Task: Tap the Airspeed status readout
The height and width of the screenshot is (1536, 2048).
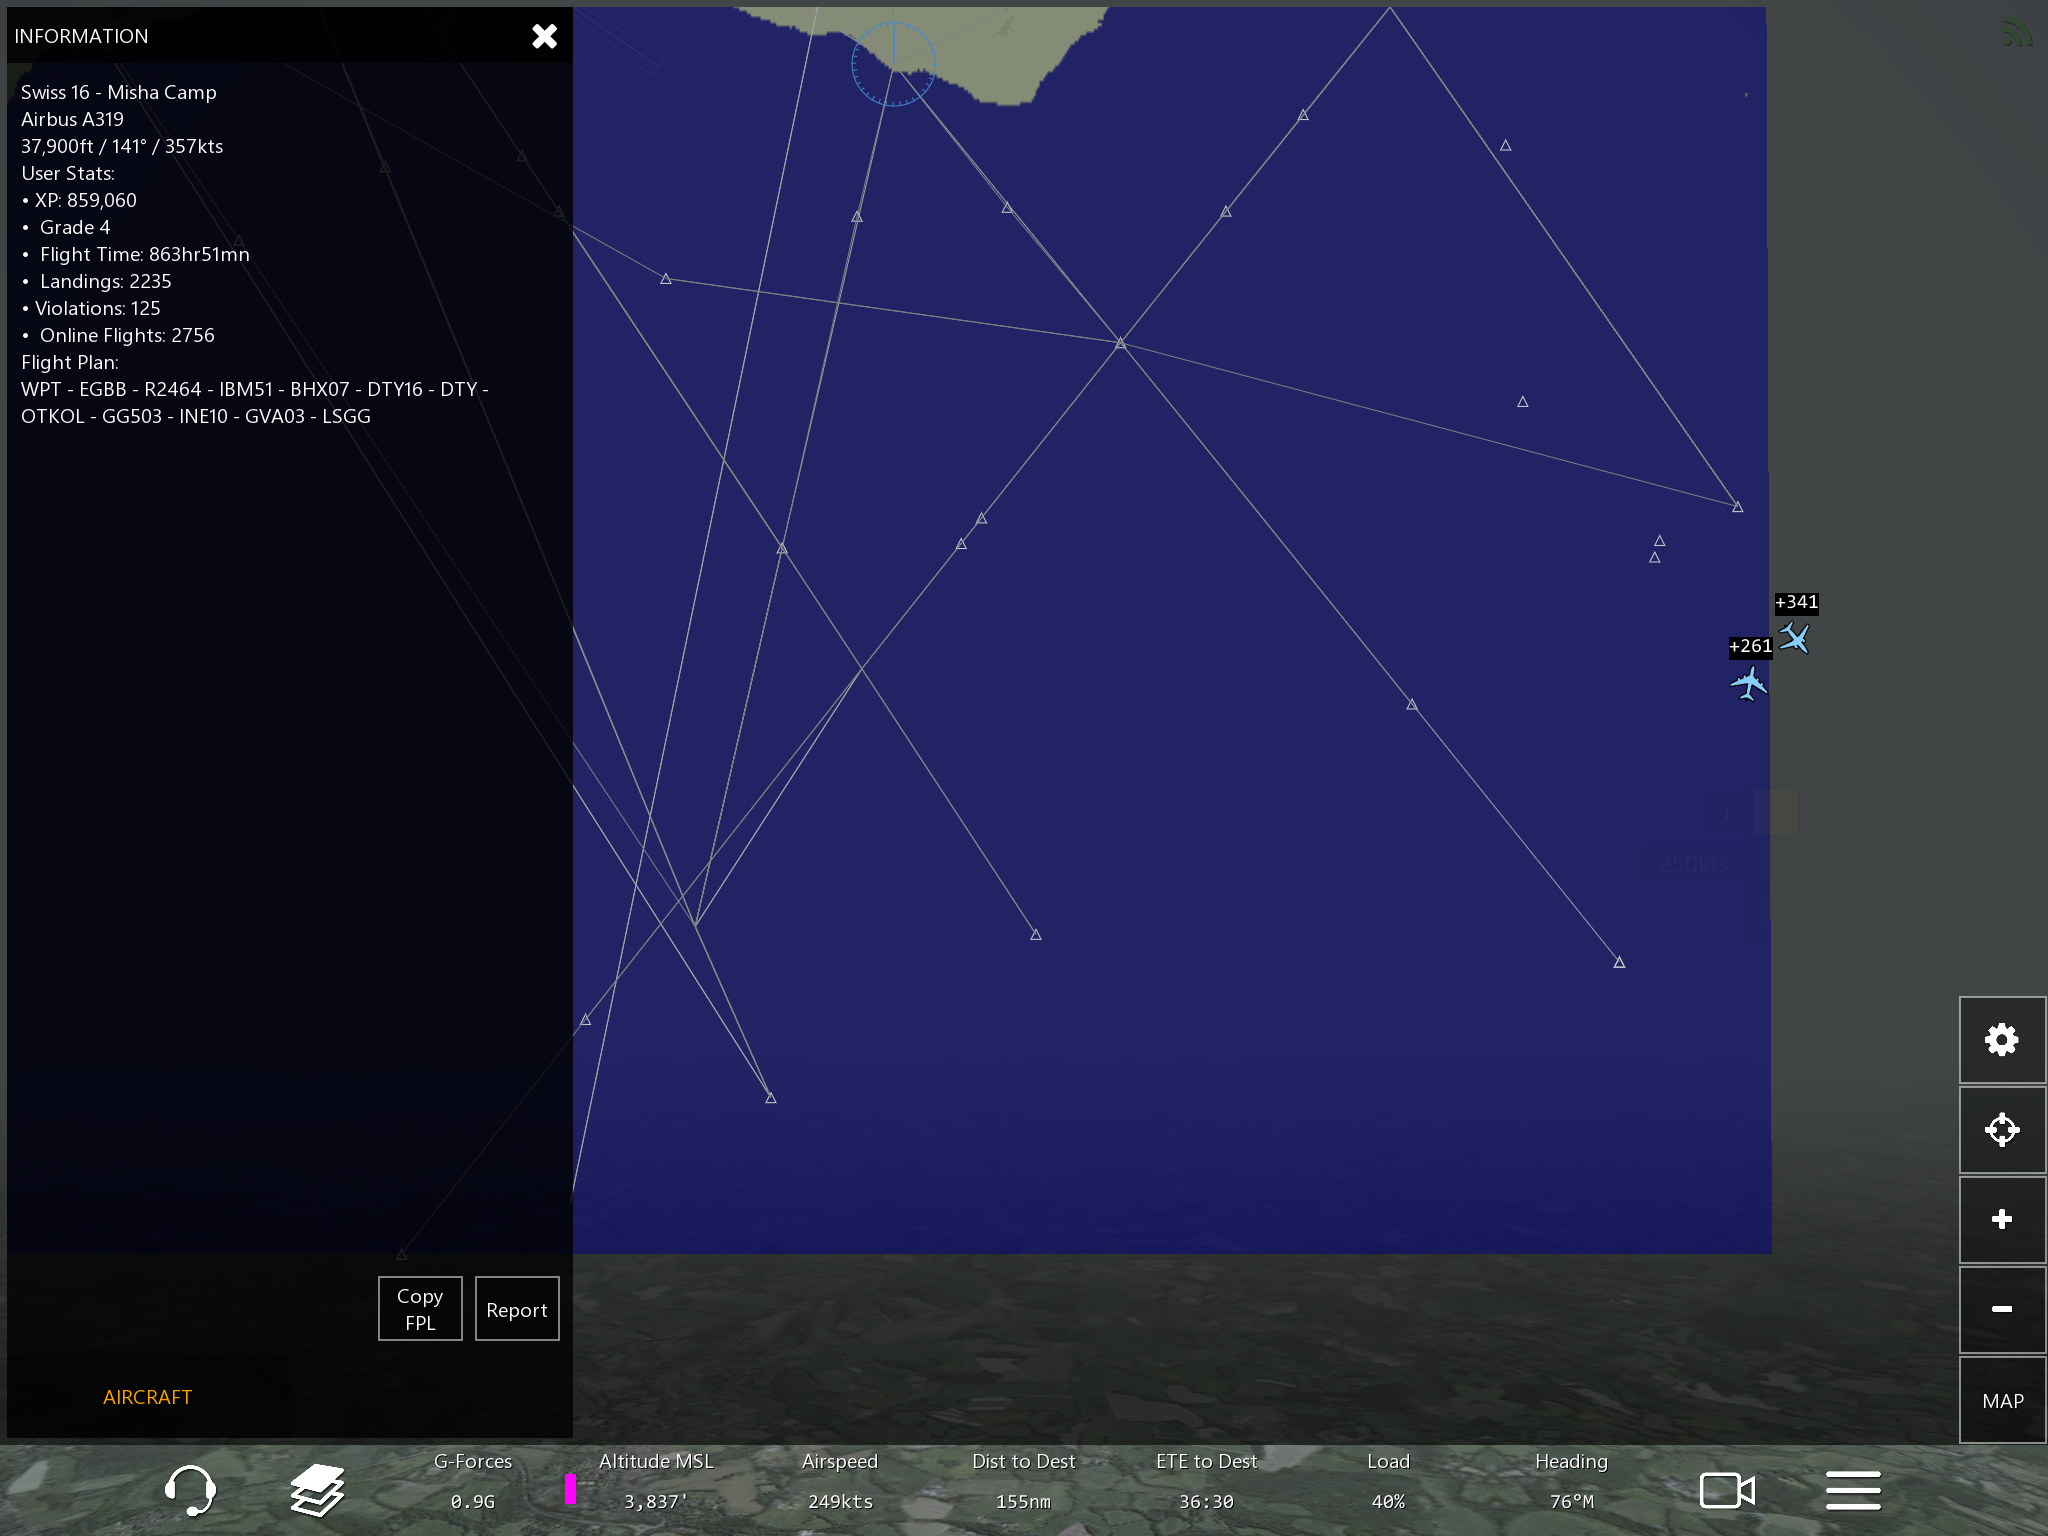Action: [x=839, y=1482]
